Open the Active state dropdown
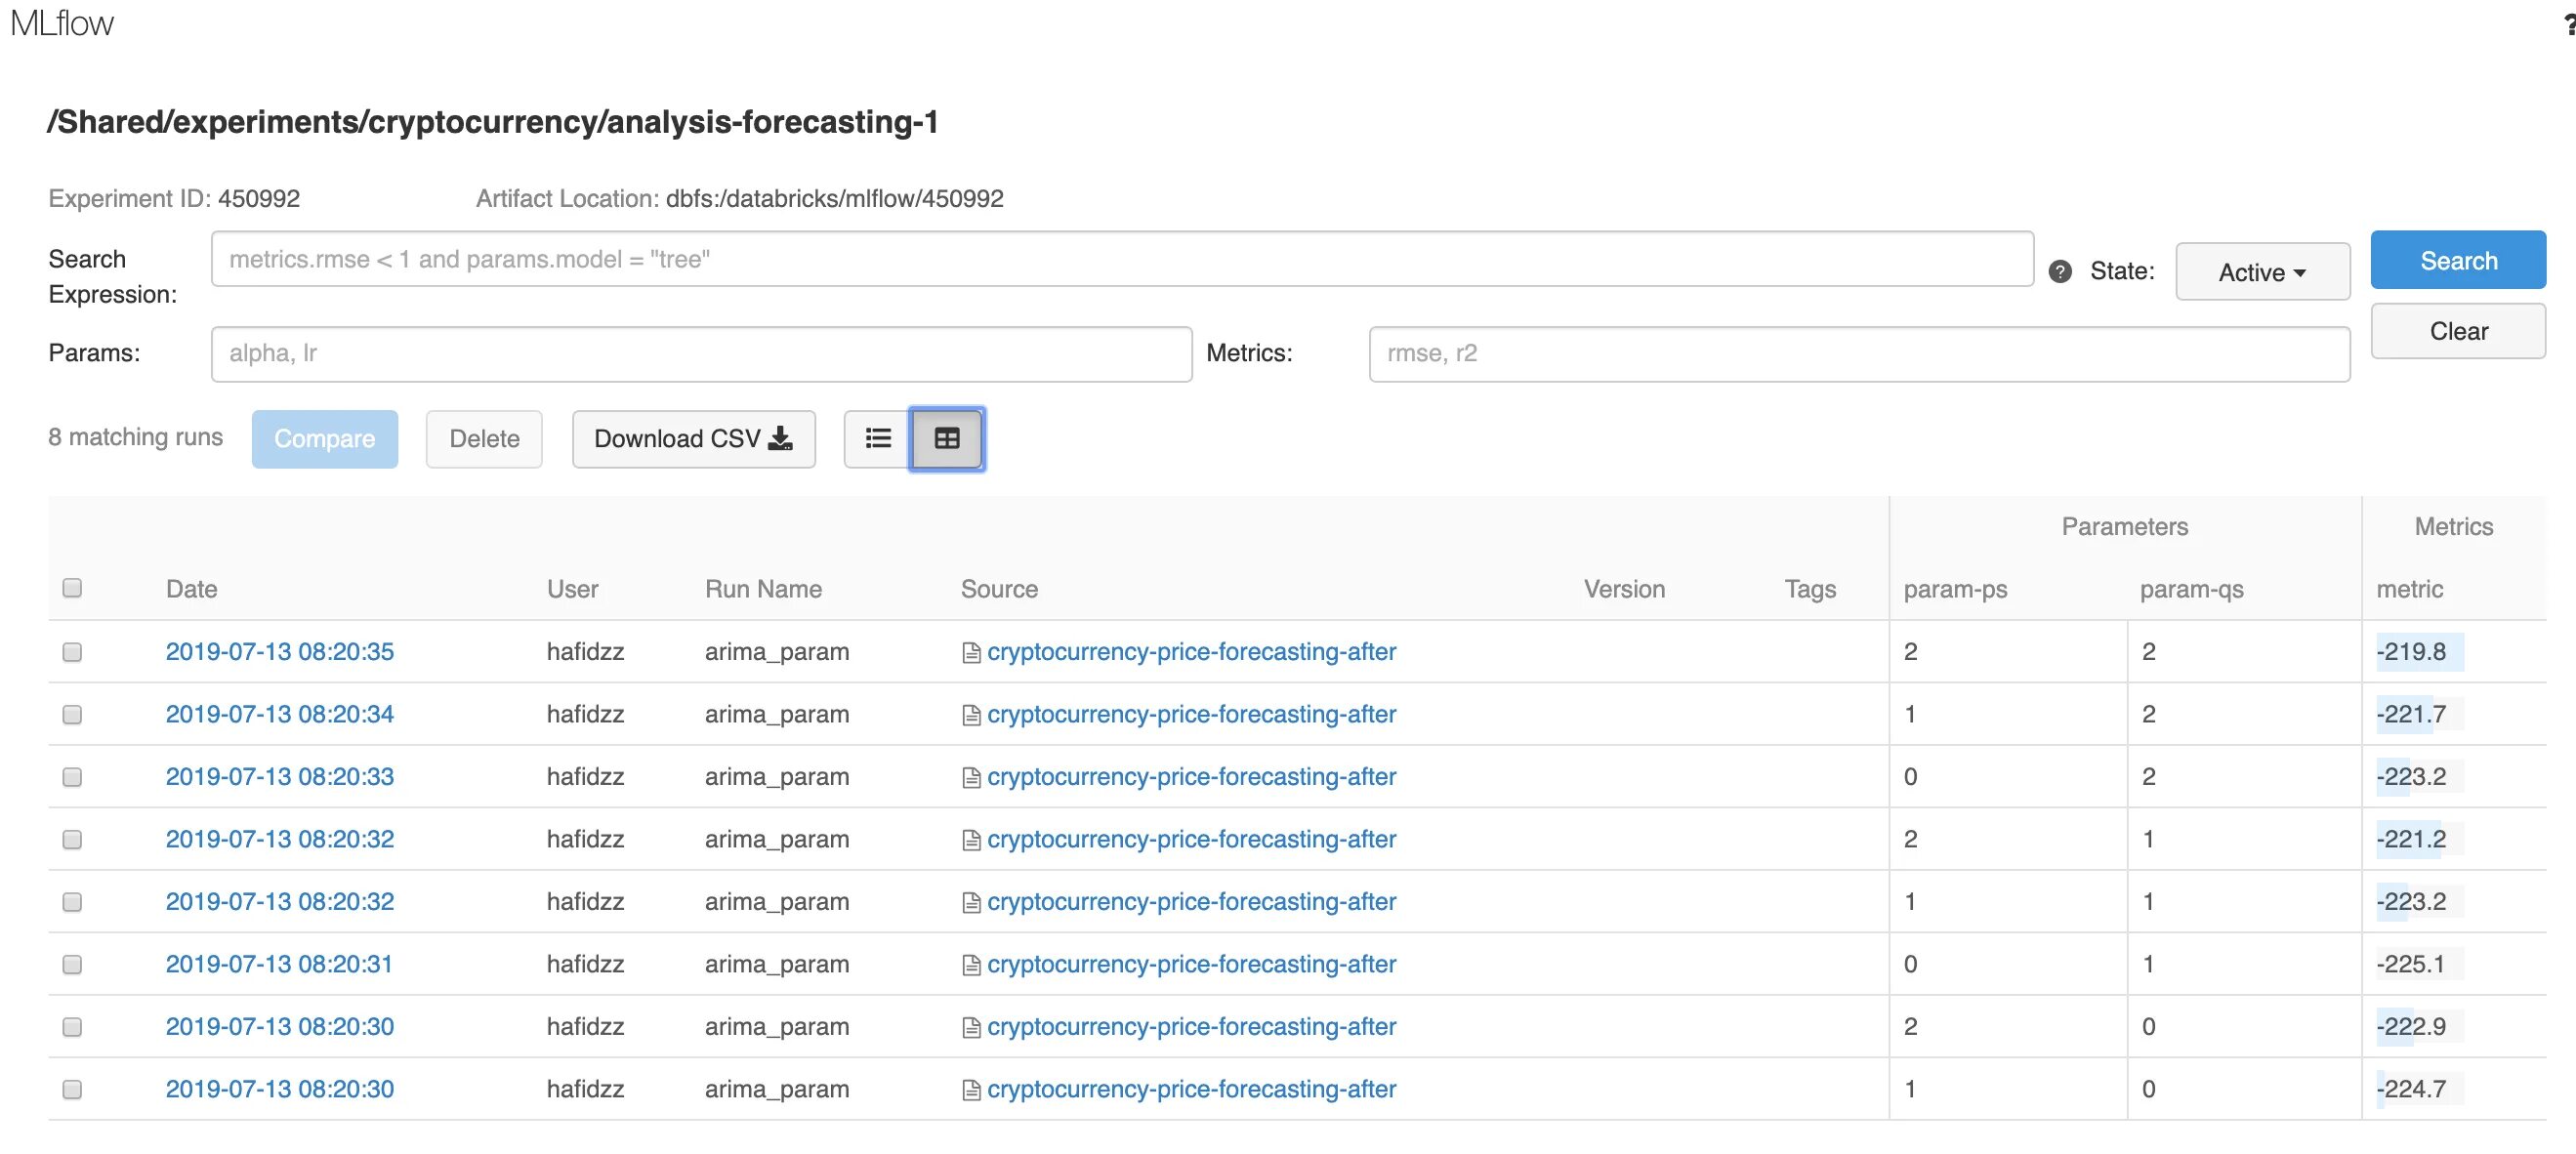Screen dimensions: 2576x1154 pyautogui.click(x=2261, y=272)
